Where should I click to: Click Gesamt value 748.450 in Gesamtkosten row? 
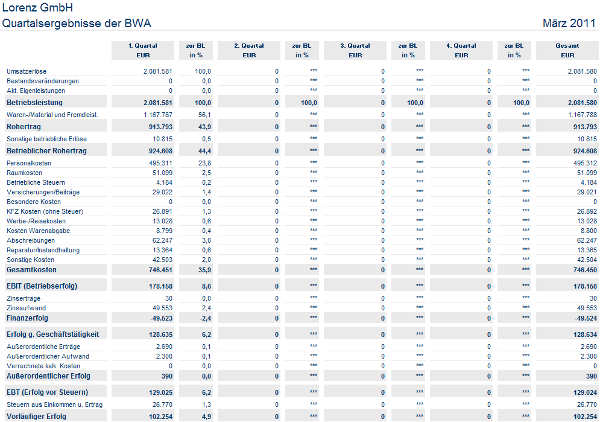(x=585, y=270)
